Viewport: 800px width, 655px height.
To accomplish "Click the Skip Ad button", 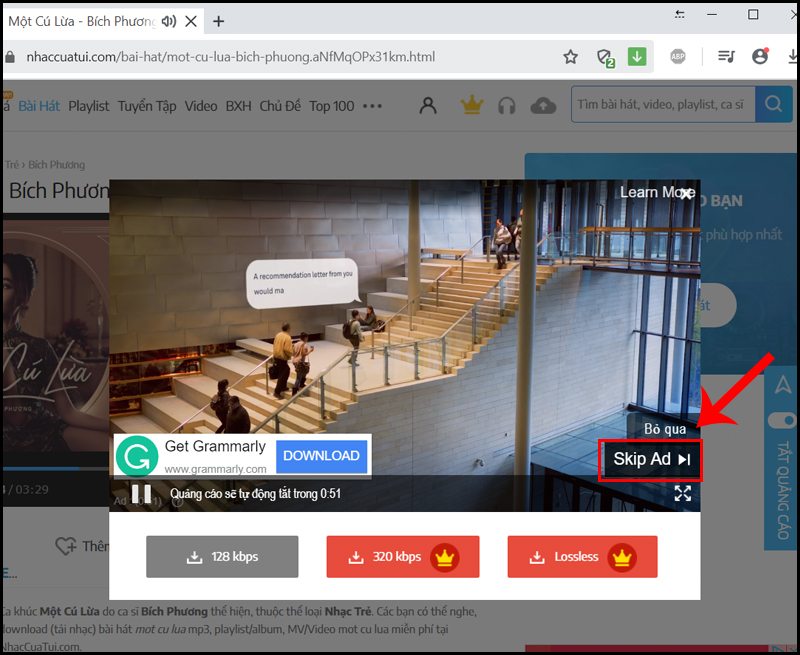I will pos(651,460).
